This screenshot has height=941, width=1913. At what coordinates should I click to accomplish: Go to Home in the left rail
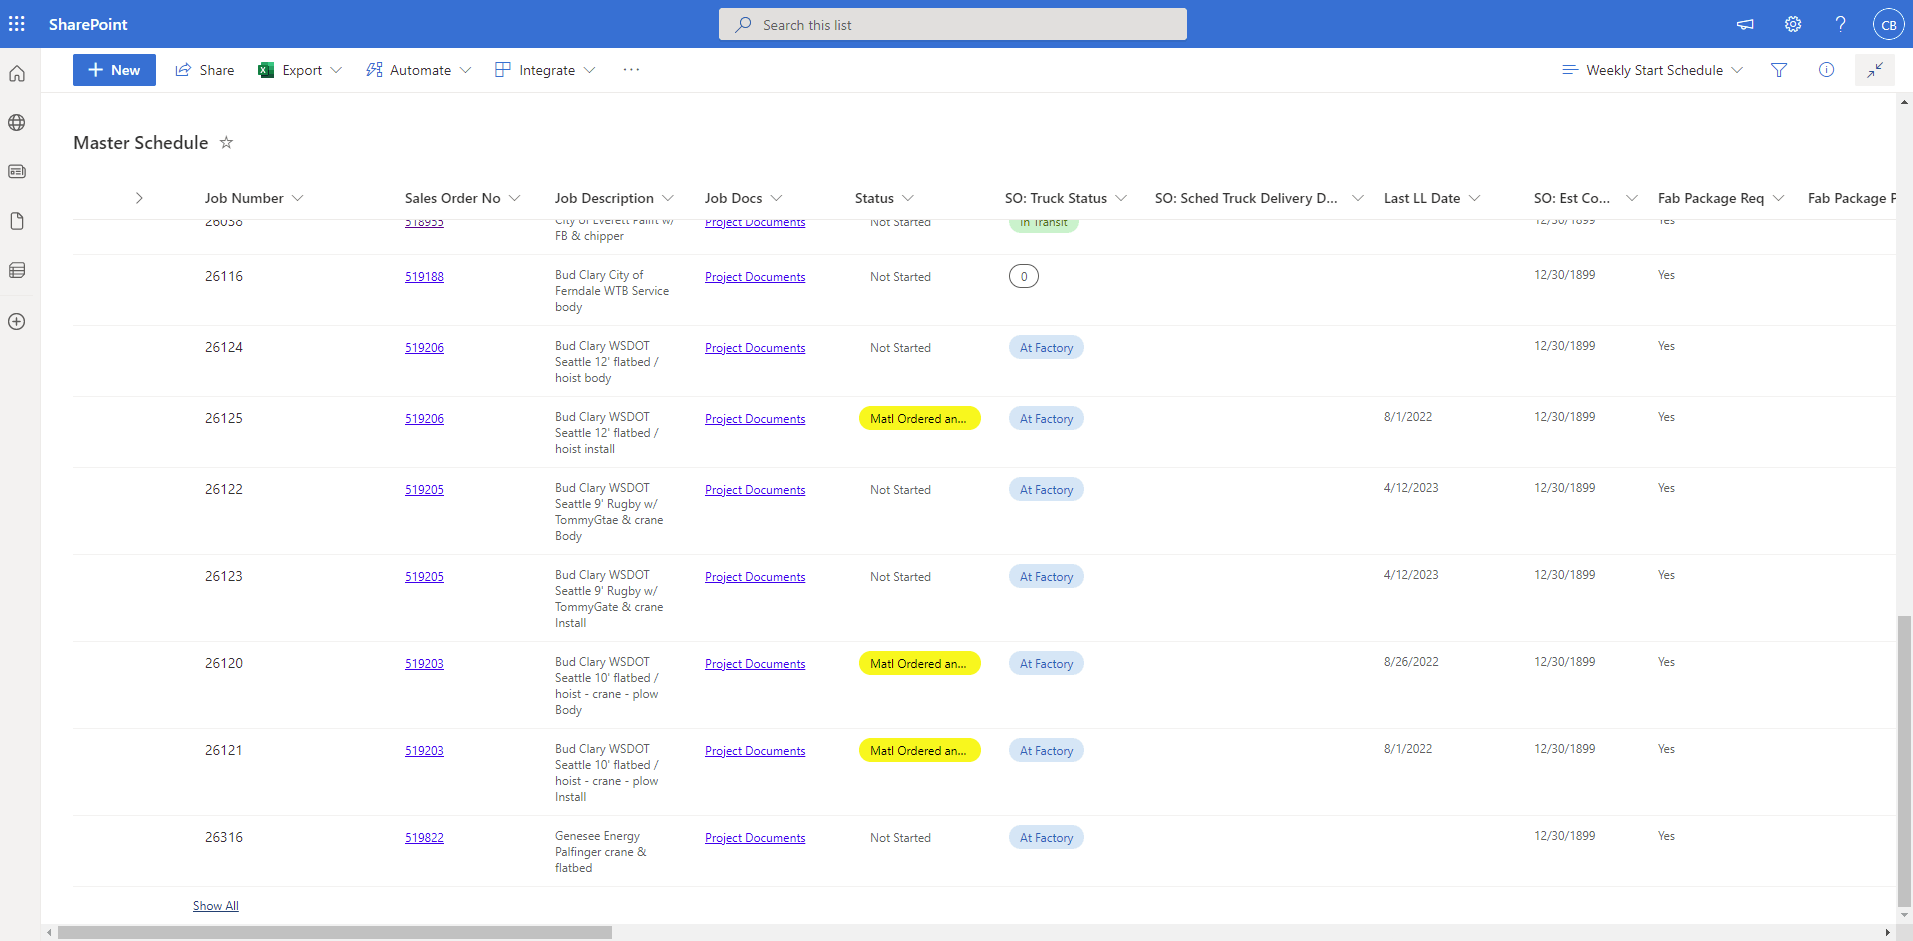[x=17, y=74]
